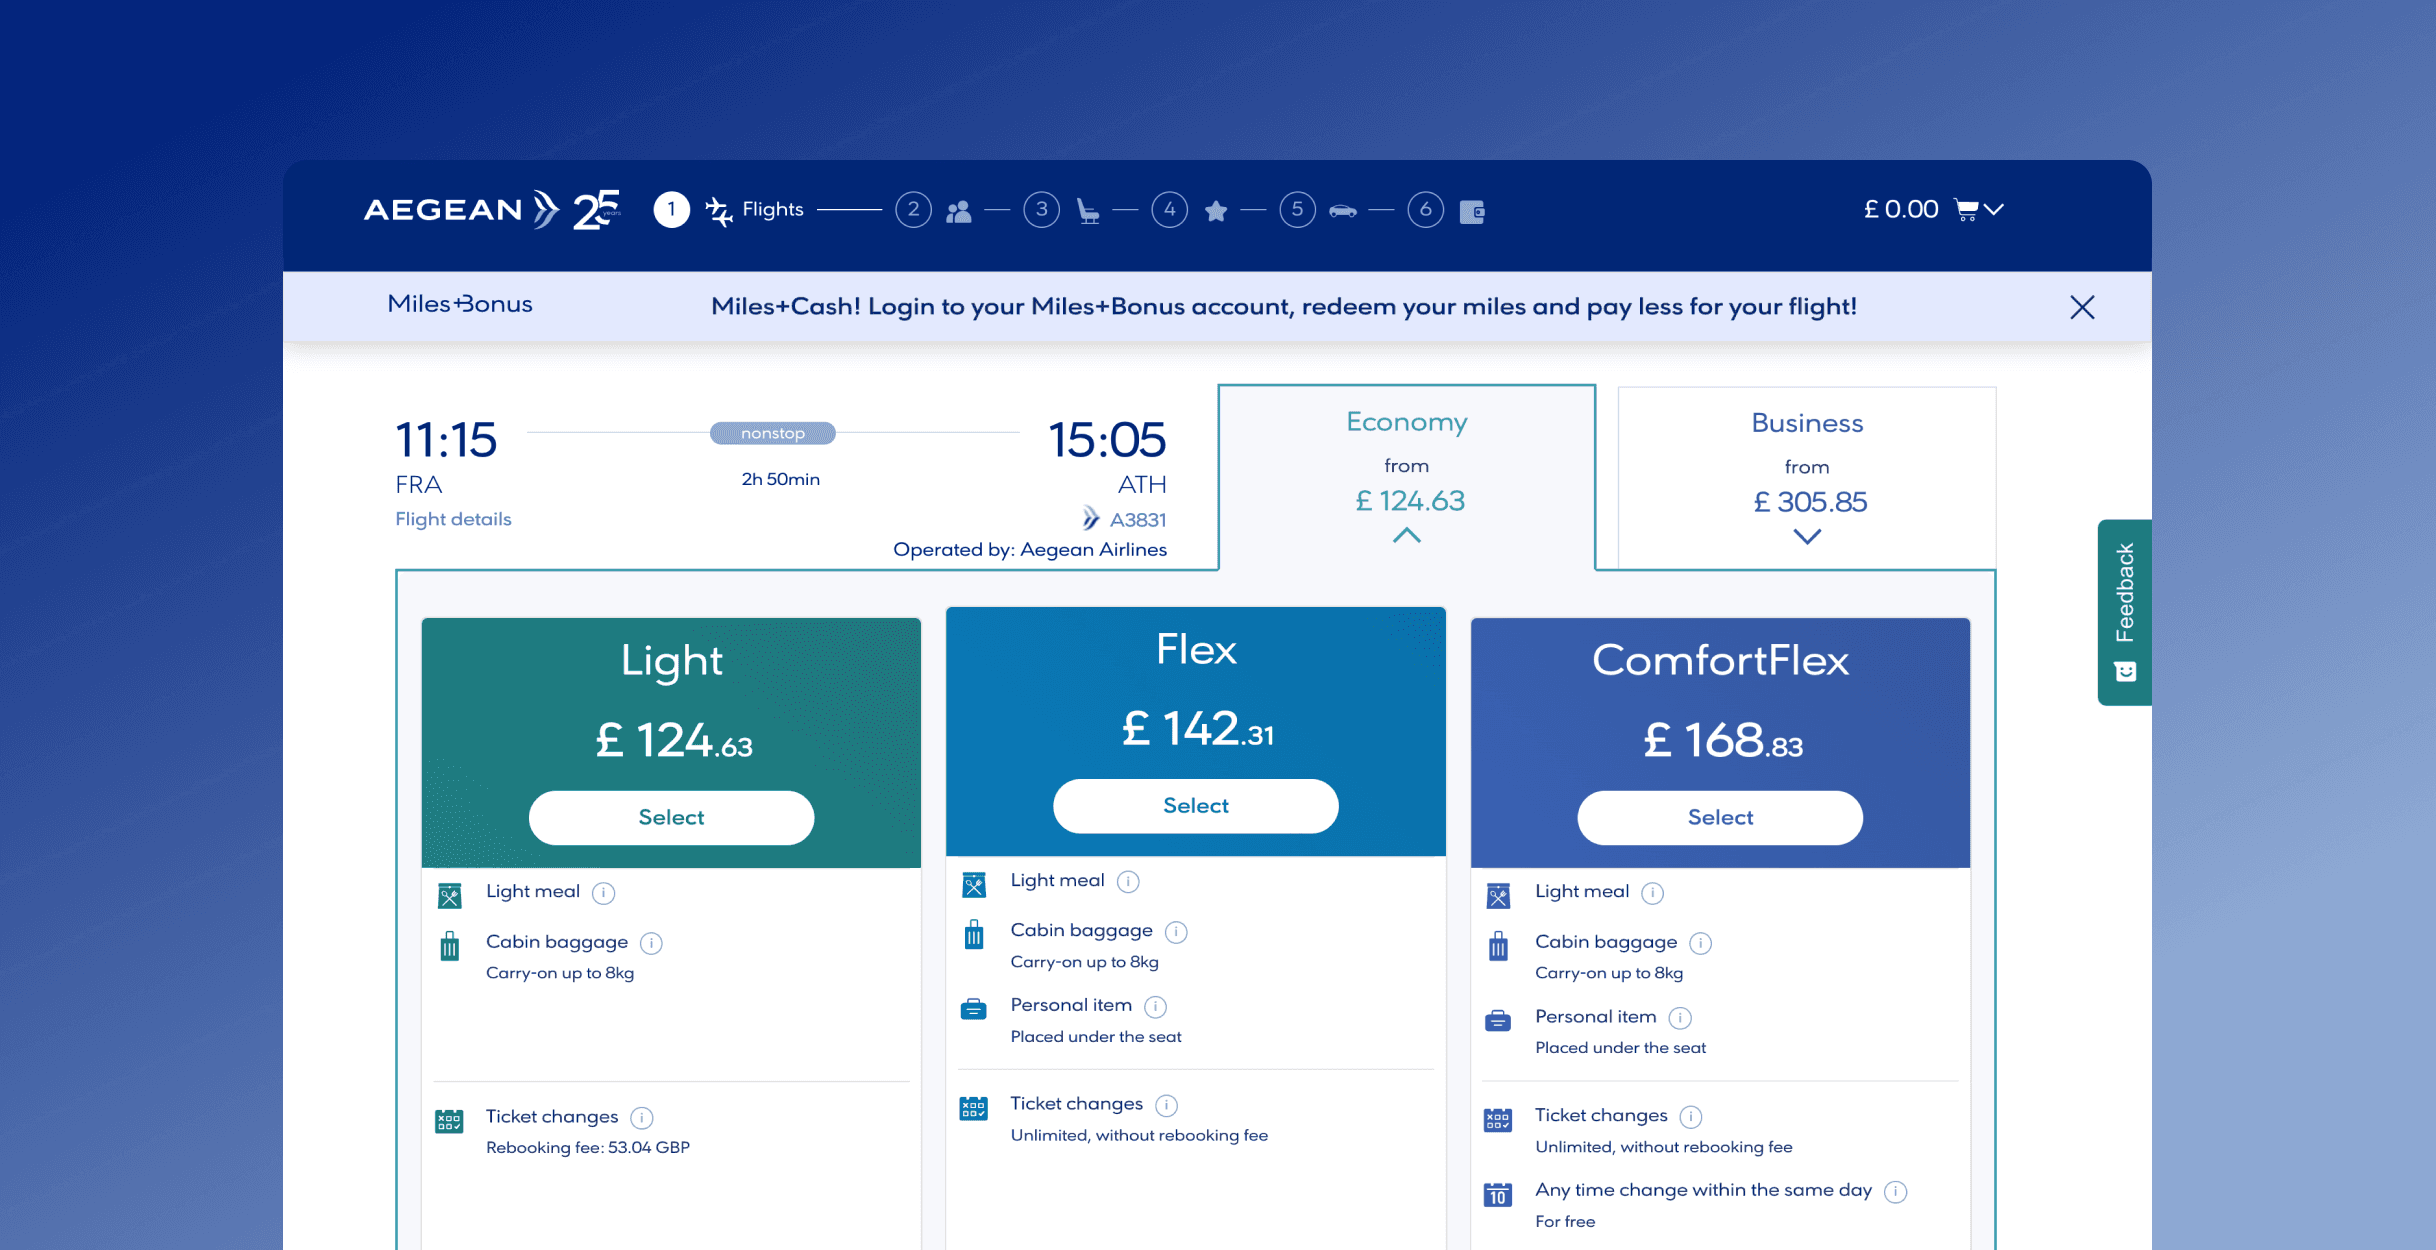Open the Feedback side tab
This screenshot has width=2436, height=1250.
[2124, 612]
